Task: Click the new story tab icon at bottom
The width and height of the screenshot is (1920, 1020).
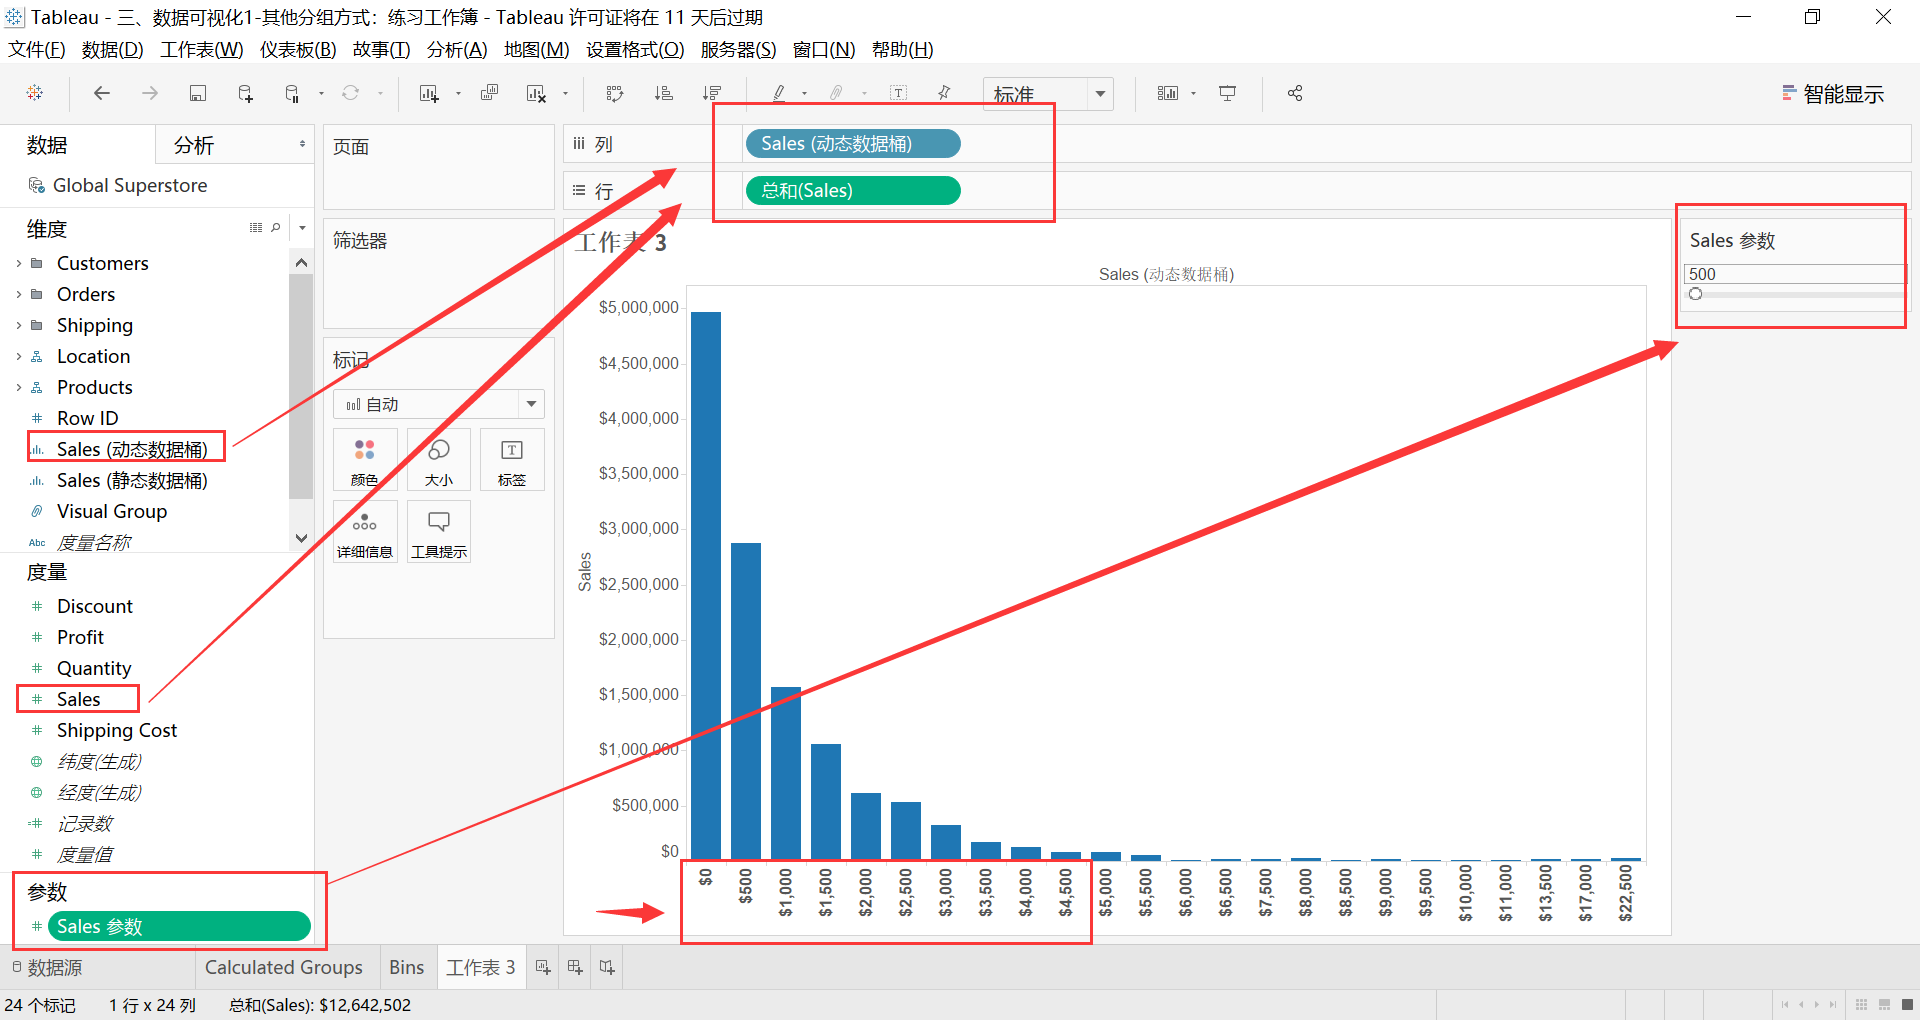Action: [x=607, y=967]
